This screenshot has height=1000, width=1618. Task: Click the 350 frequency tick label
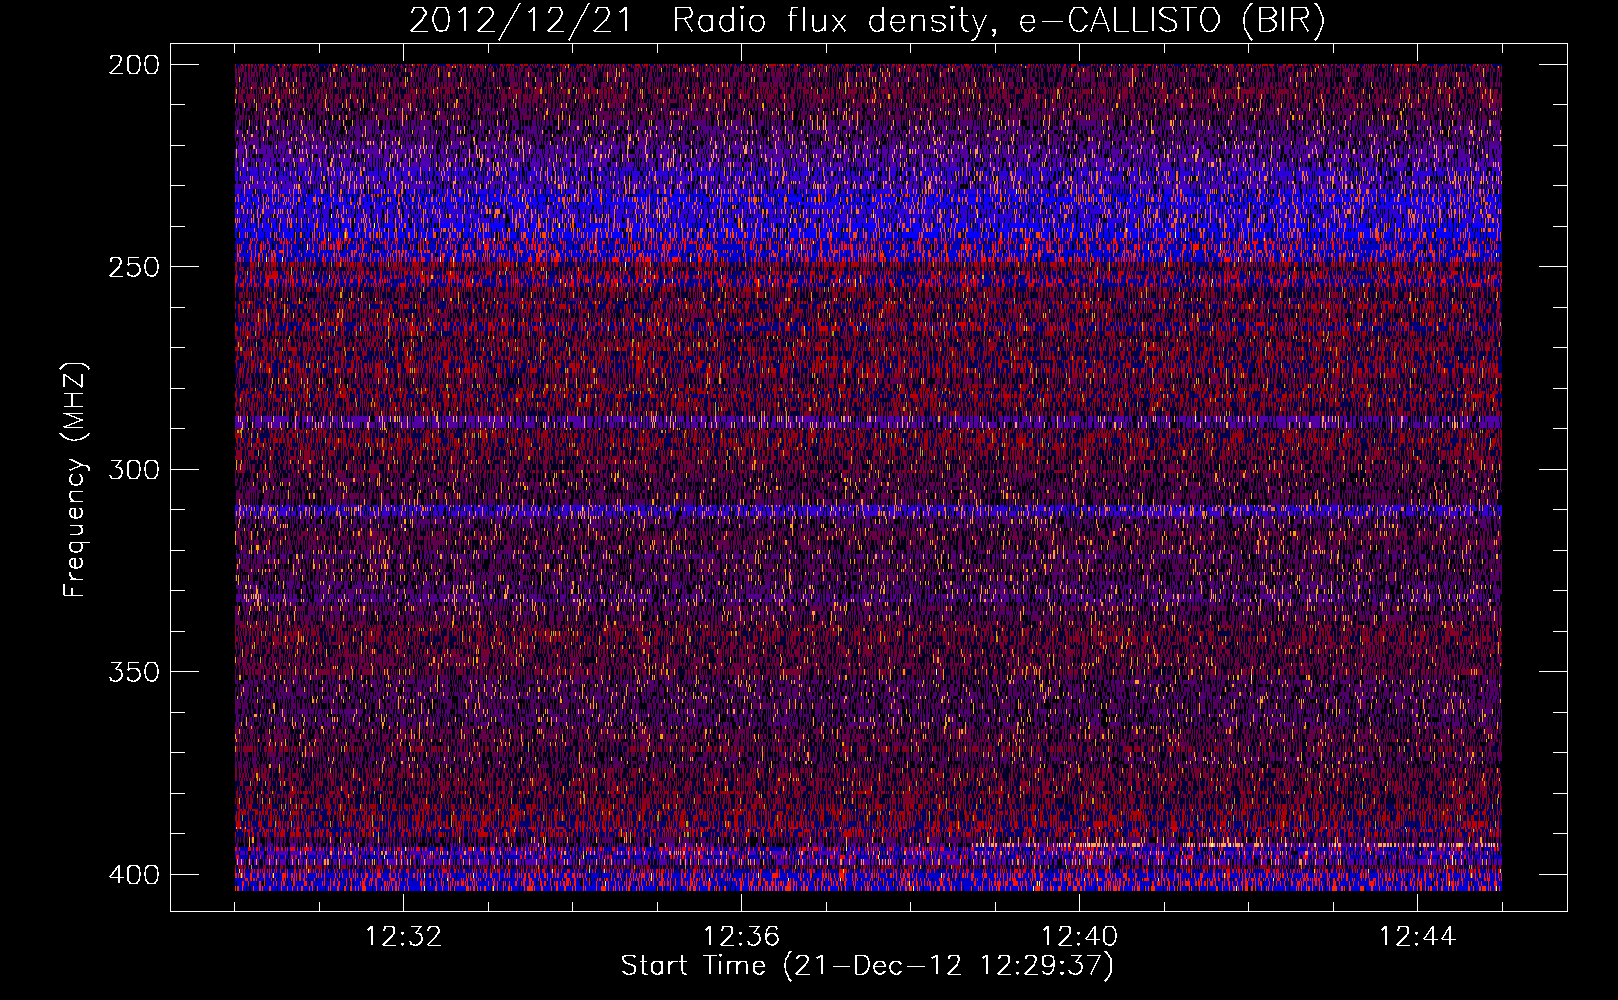point(133,672)
